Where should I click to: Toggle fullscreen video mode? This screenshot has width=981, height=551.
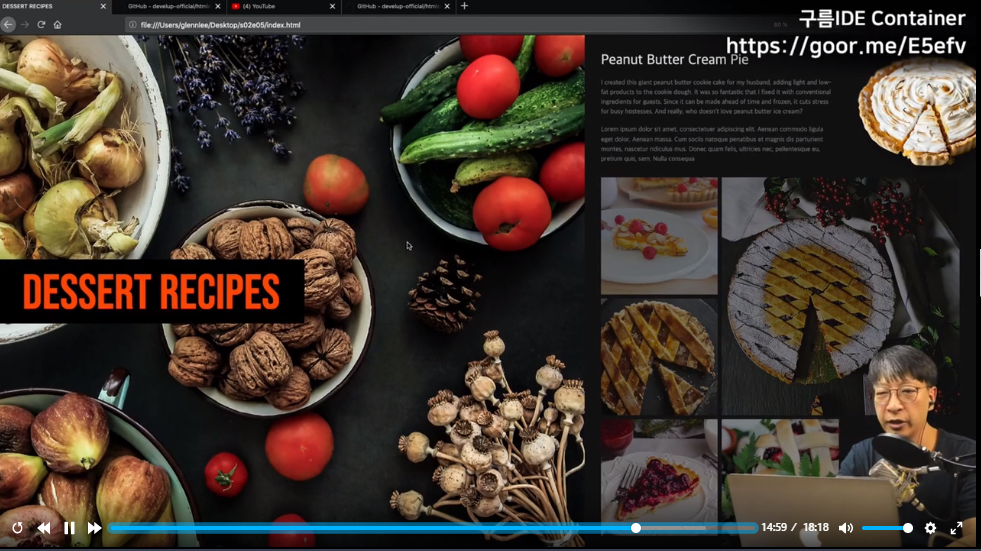point(957,528)
